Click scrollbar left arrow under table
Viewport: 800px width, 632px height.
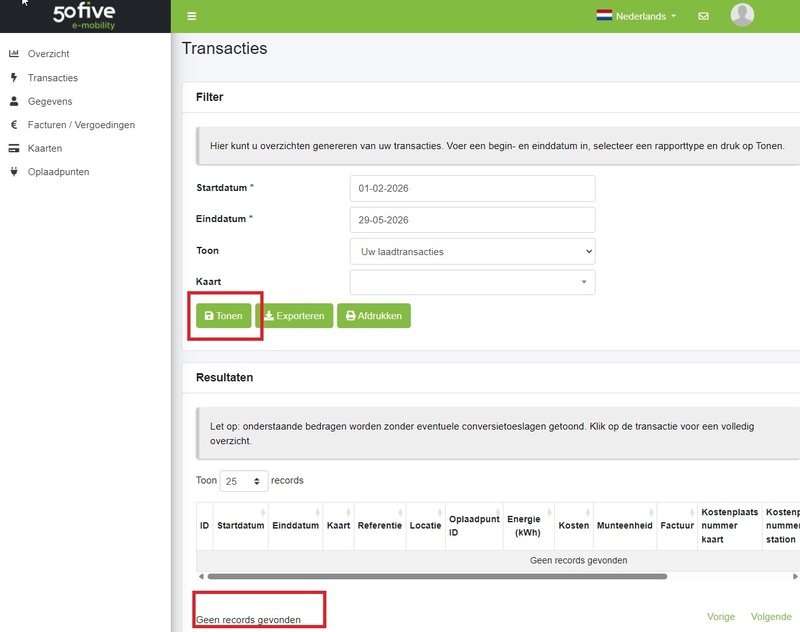click(201, 576)
